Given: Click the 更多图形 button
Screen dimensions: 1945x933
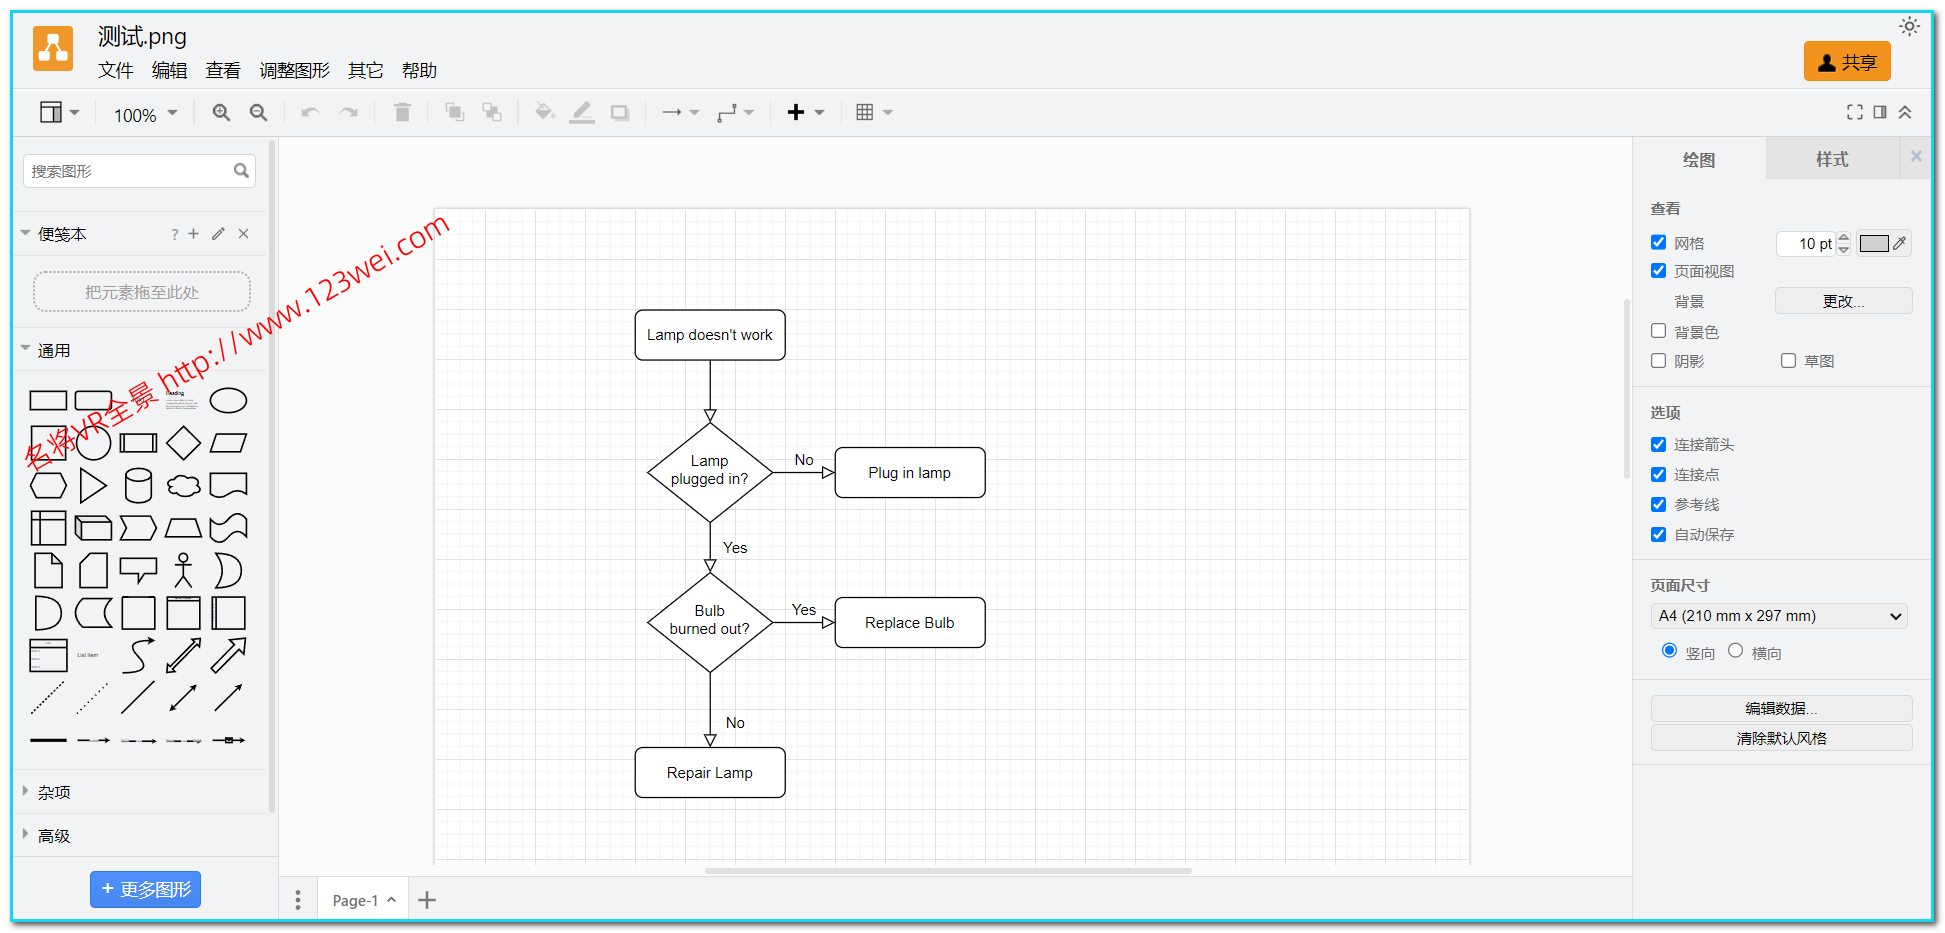Looking at the screenshot, I should 145,889.
